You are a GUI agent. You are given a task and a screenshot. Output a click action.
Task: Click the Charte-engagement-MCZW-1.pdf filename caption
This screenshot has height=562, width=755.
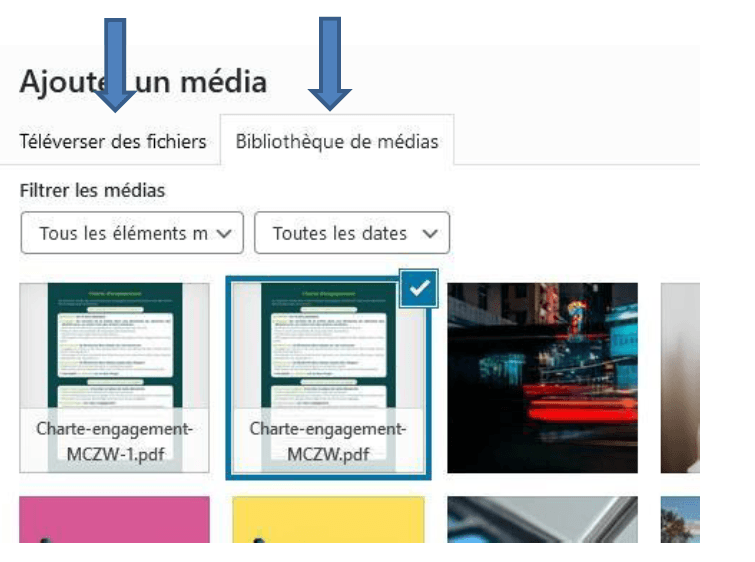(x=114, y=440)
